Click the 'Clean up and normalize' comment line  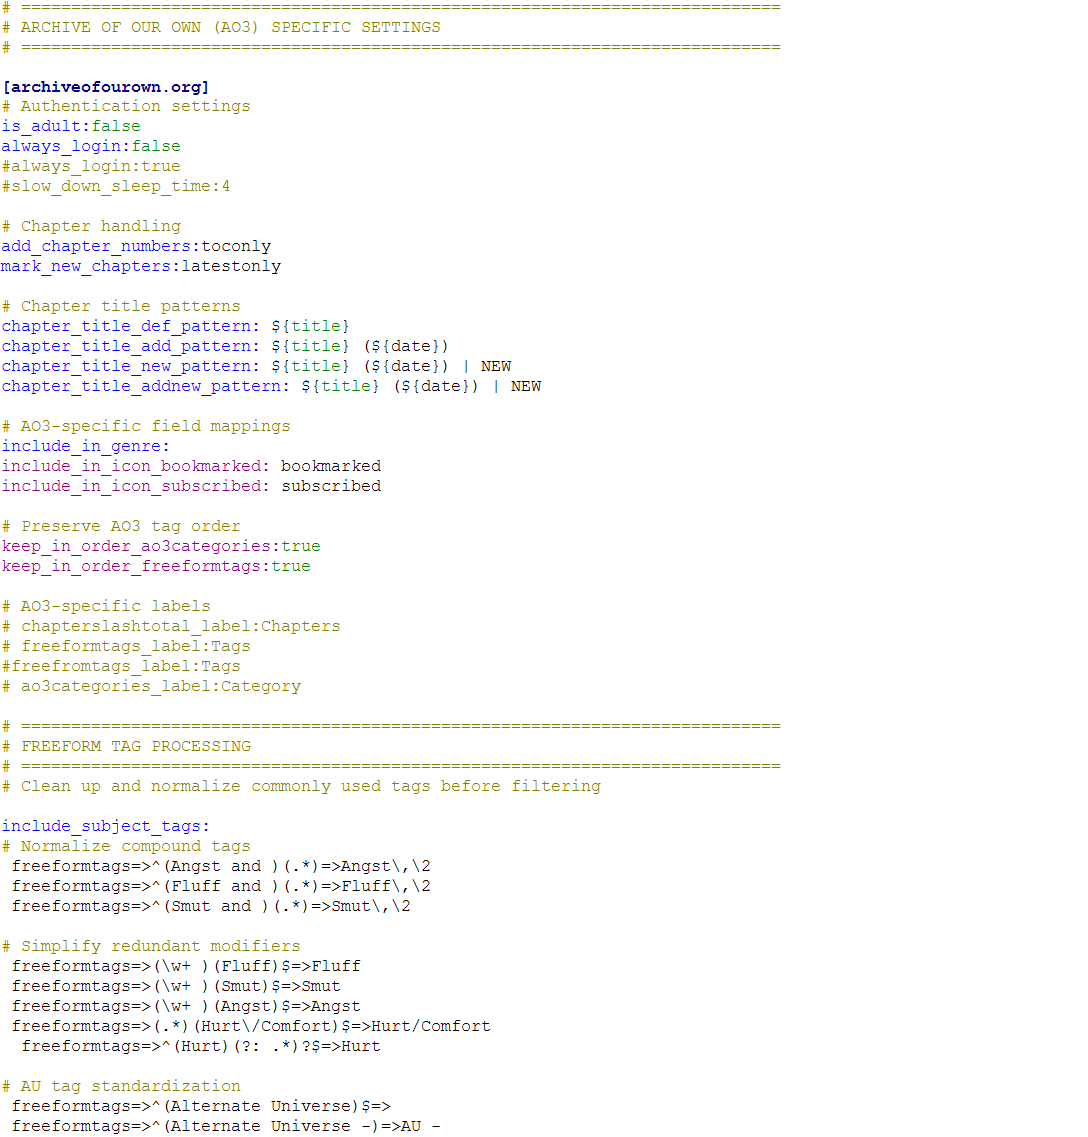click(x=301, y=786)
